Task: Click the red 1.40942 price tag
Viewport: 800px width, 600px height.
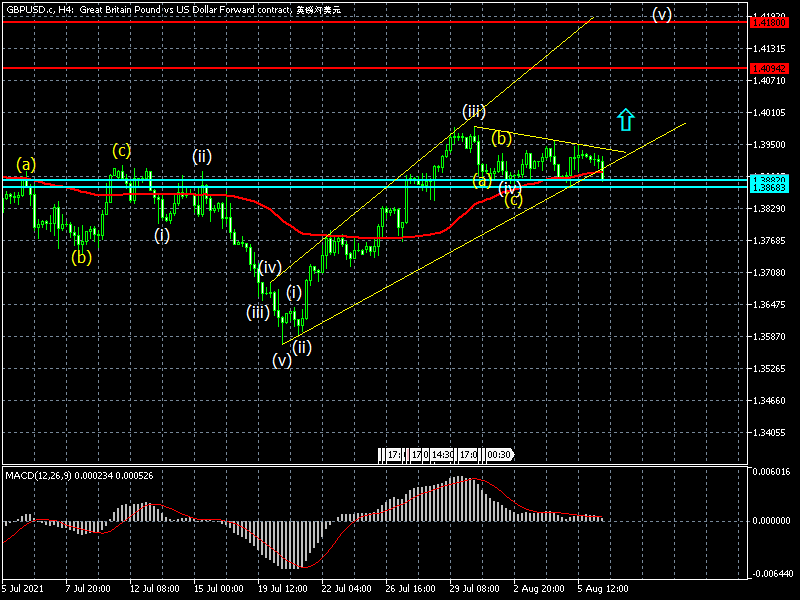Action: (x=771, y=68)
